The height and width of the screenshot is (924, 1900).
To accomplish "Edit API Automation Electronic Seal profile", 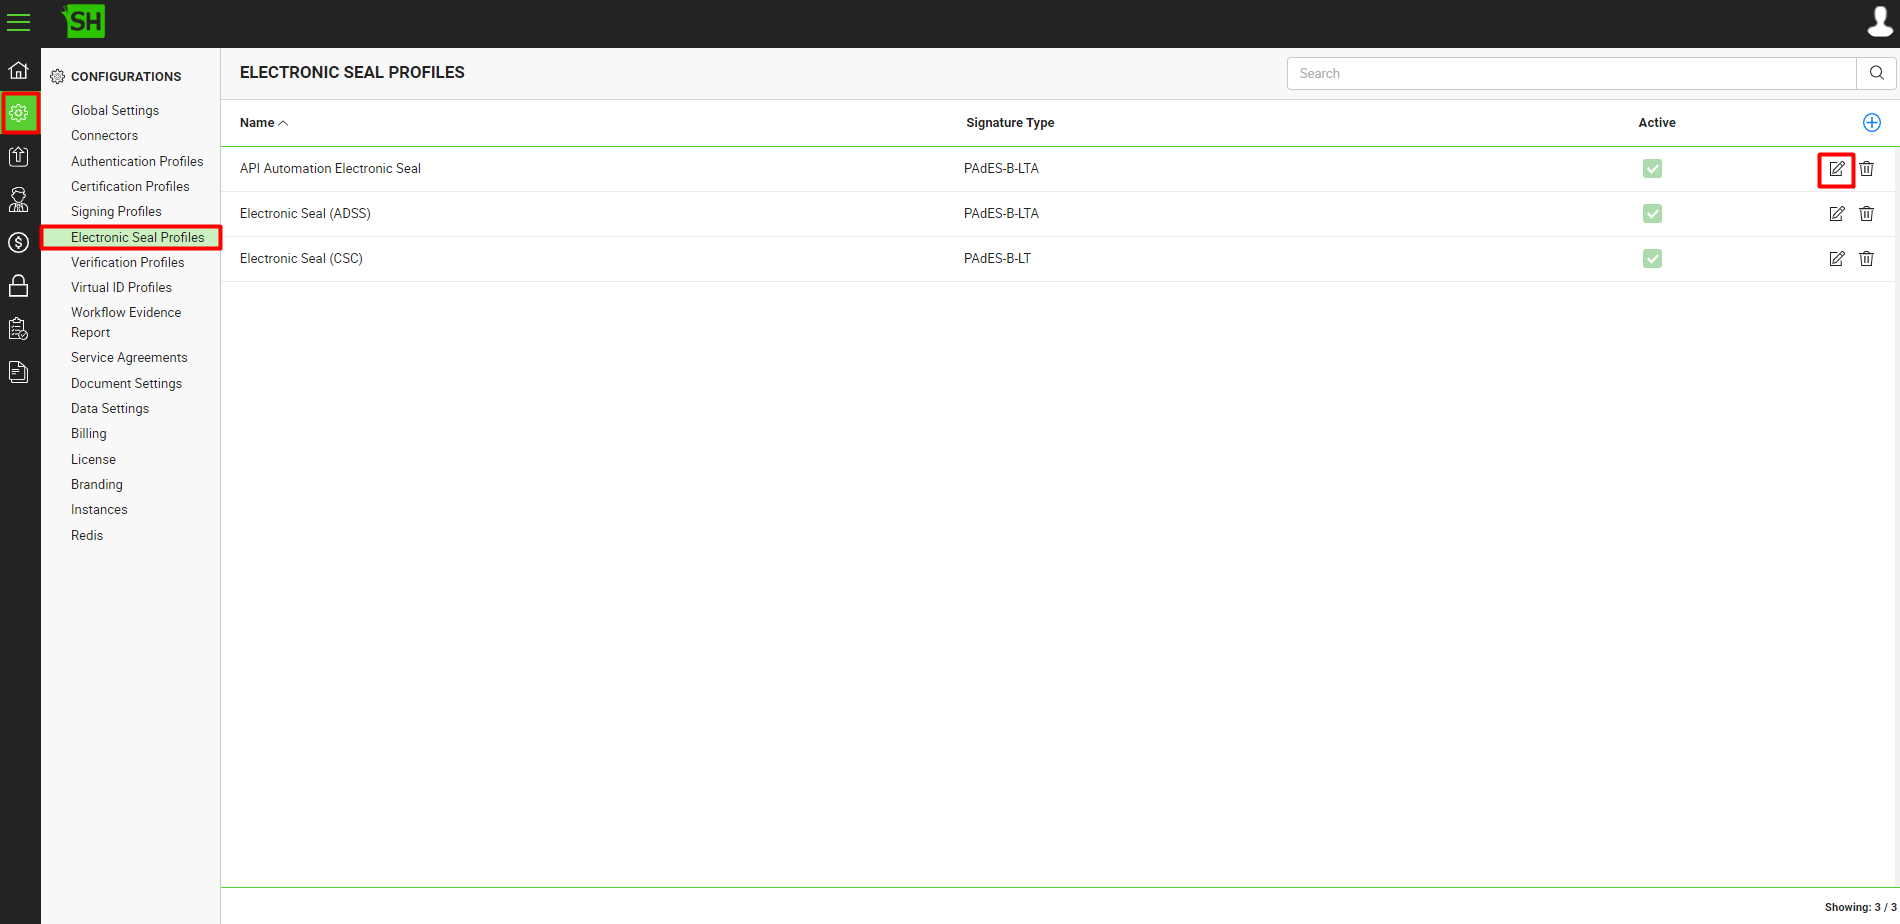I will pos(1837,169).
